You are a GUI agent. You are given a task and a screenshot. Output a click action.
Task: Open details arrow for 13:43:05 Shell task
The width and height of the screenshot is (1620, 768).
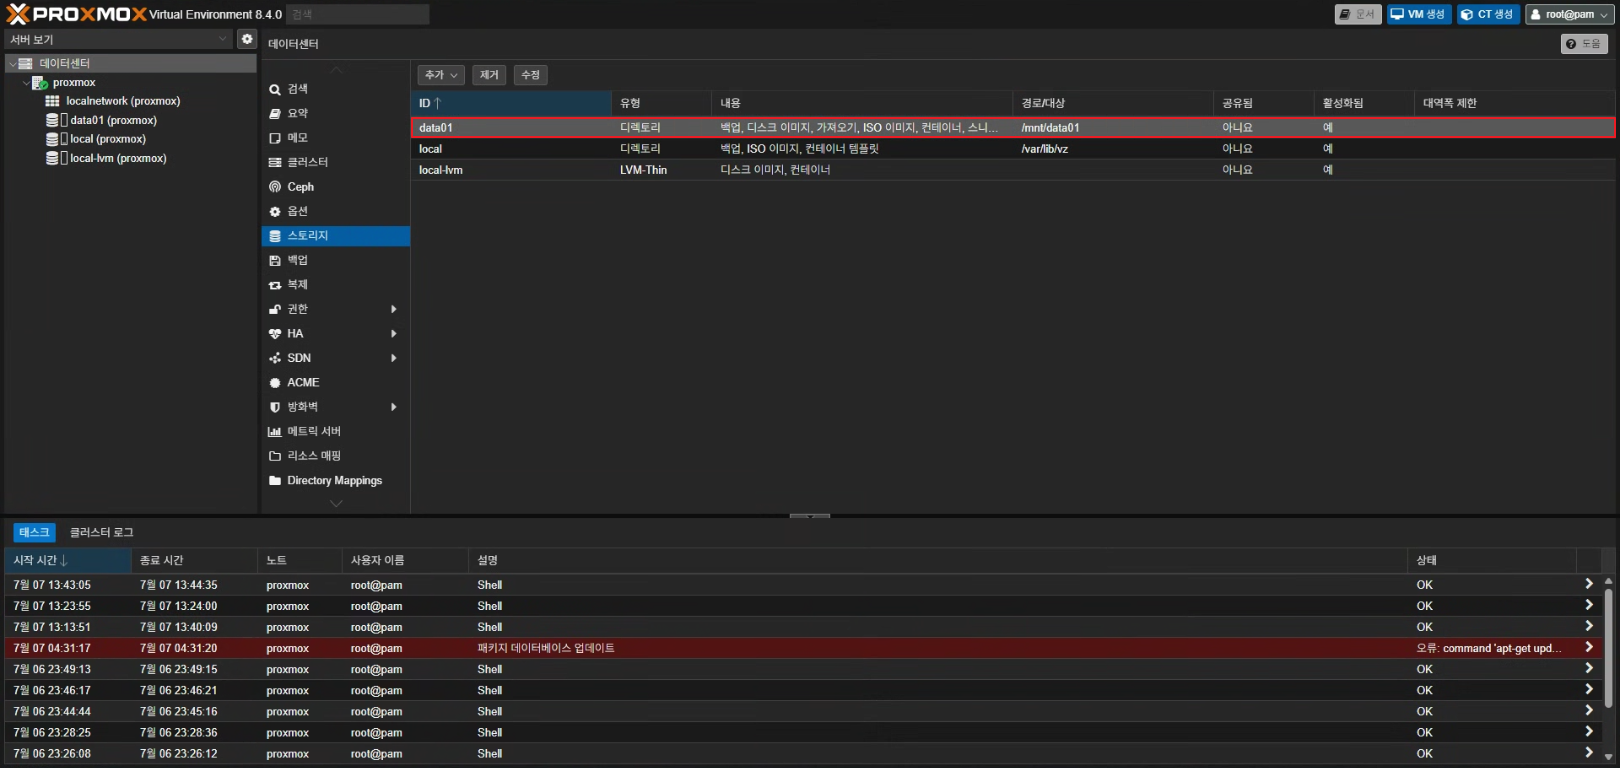[1588, 584]
